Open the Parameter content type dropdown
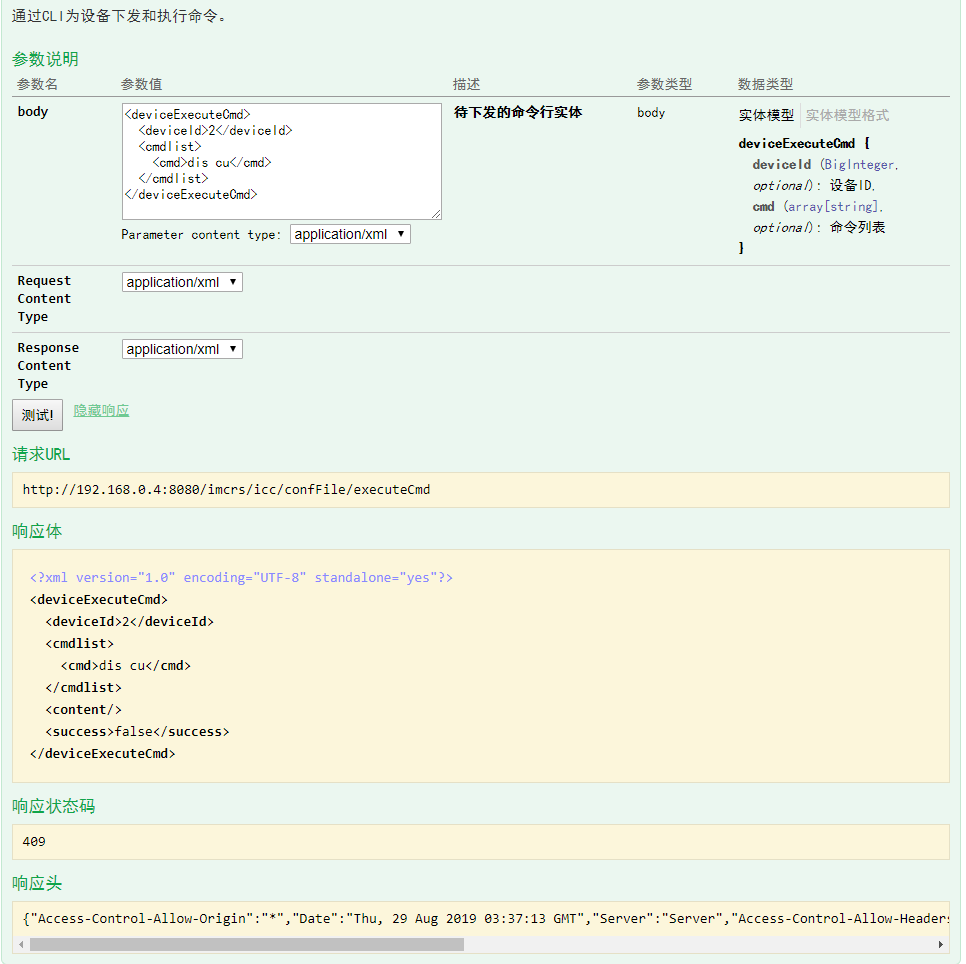The width and height of the screenshot is (966, 964). (x=350, y=235)
